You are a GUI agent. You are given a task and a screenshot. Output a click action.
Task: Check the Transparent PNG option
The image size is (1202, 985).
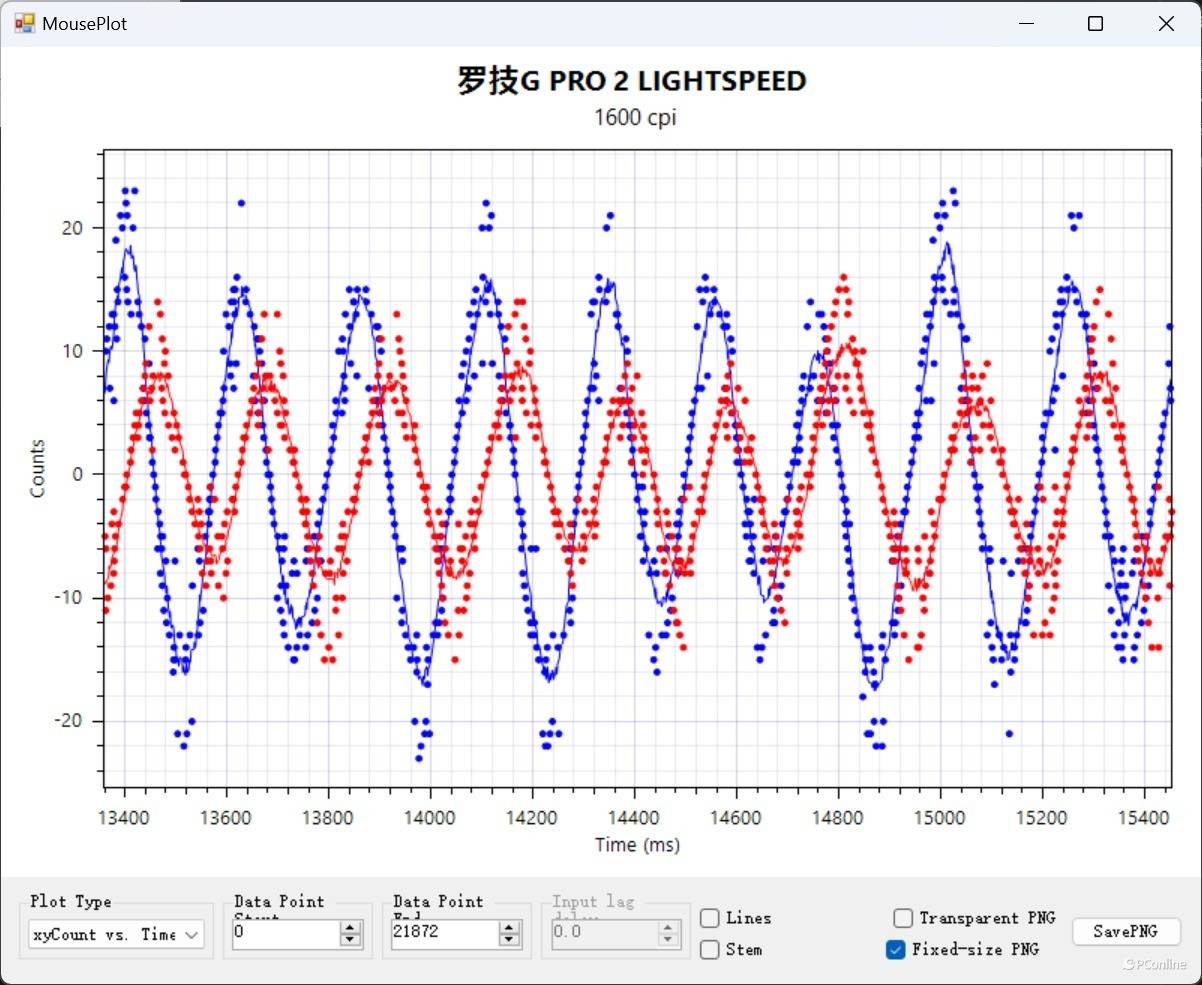903,918
